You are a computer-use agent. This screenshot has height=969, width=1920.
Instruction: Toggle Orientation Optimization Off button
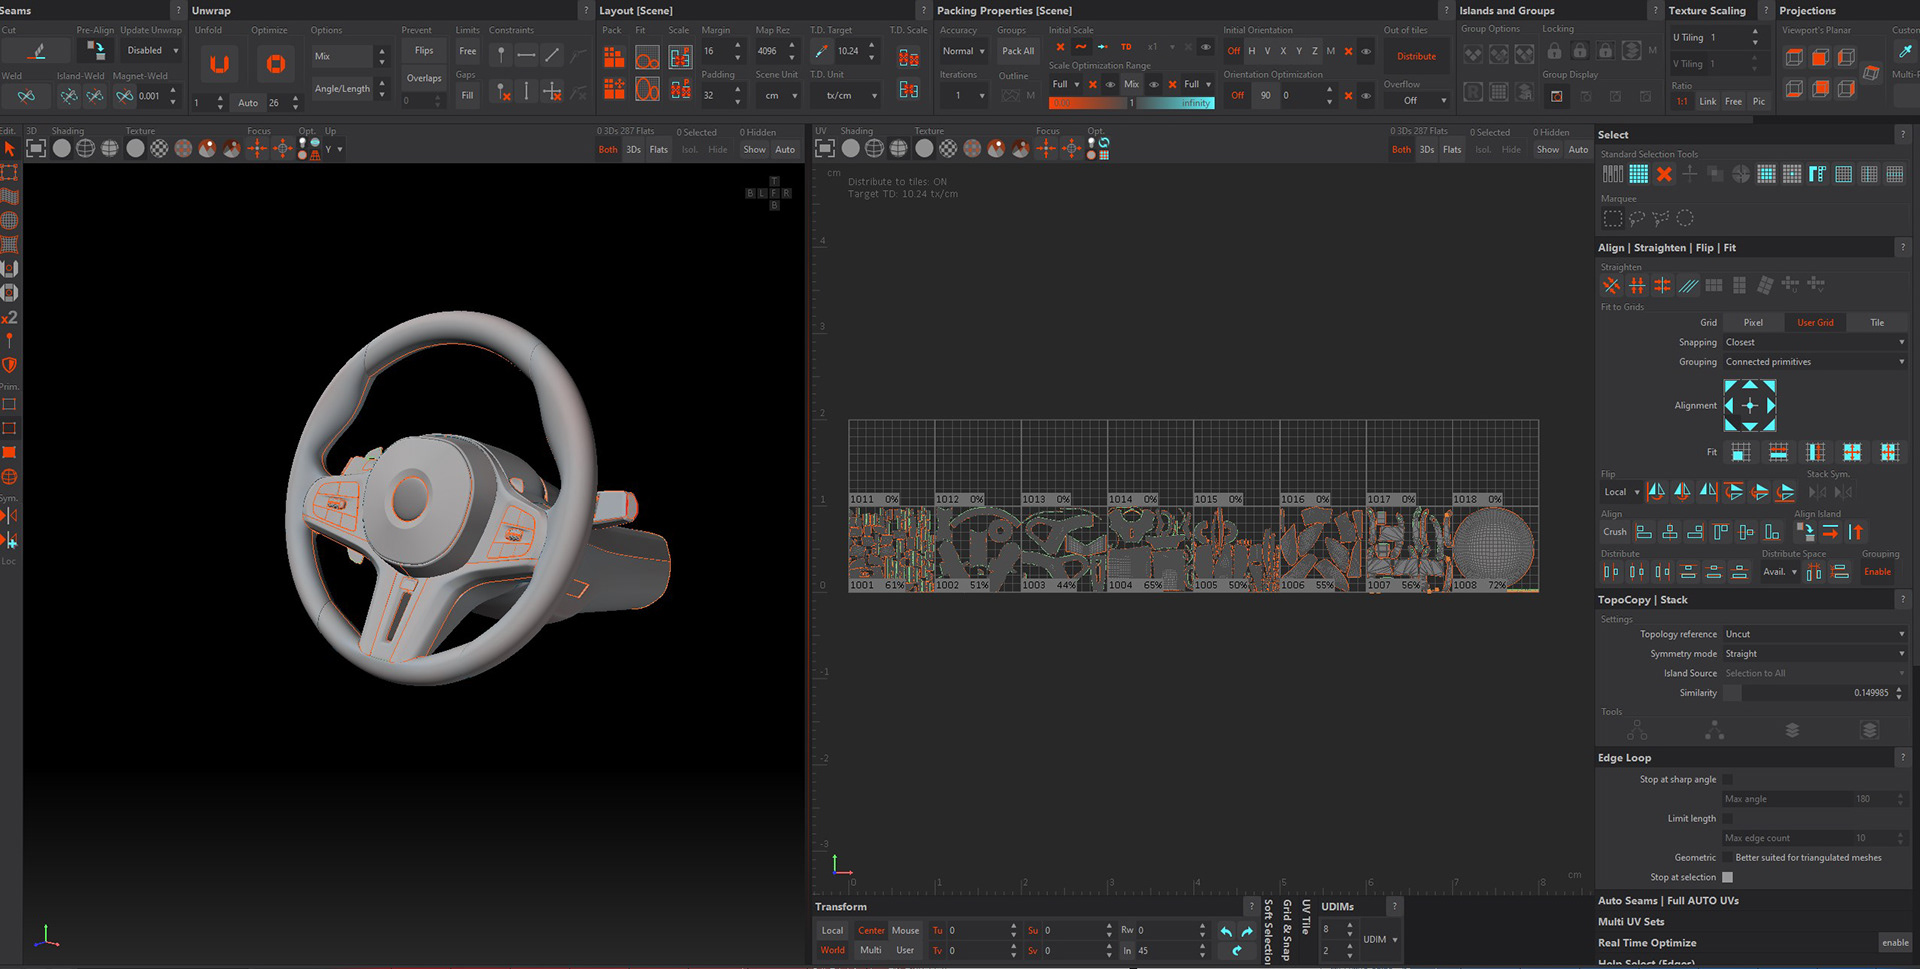1237,96
